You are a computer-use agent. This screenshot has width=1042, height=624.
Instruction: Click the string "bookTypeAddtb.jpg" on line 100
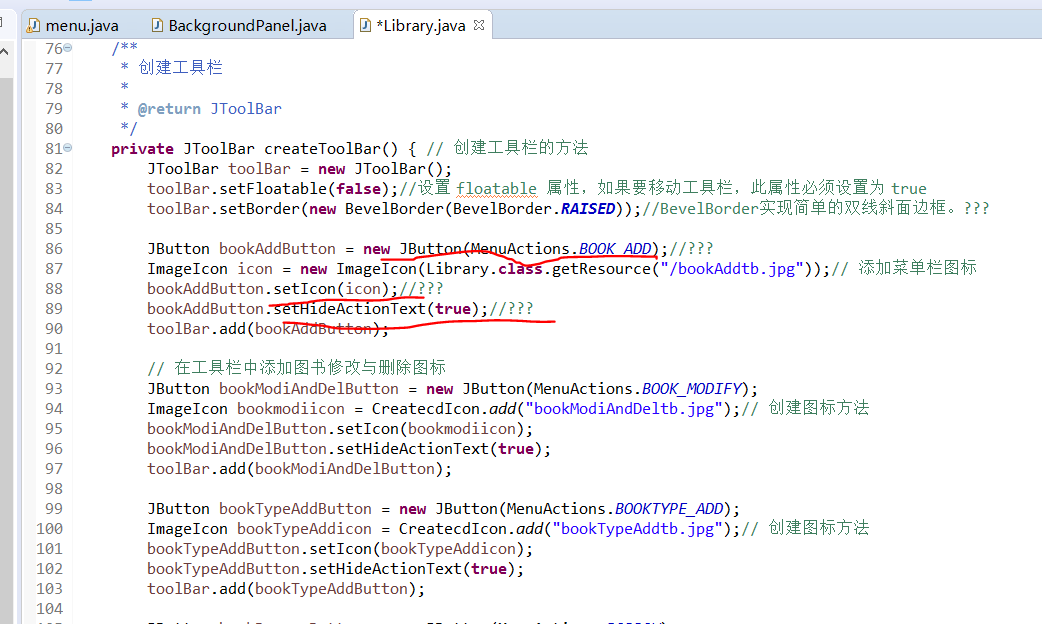click(637, 529)
